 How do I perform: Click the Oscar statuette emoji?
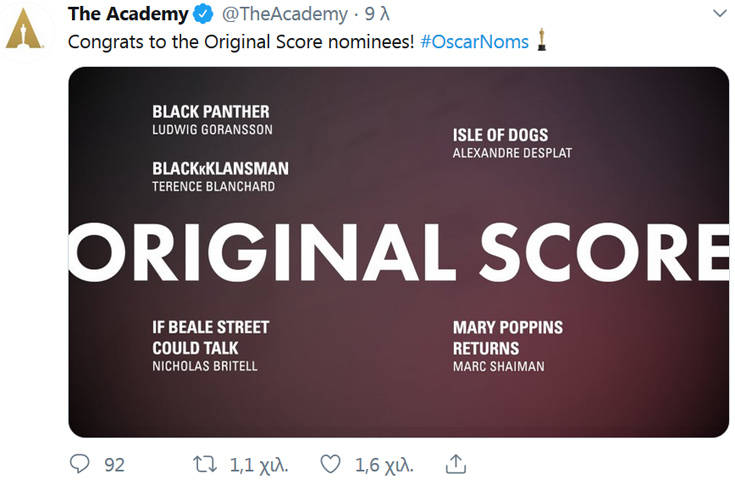(x=541, y=40)
